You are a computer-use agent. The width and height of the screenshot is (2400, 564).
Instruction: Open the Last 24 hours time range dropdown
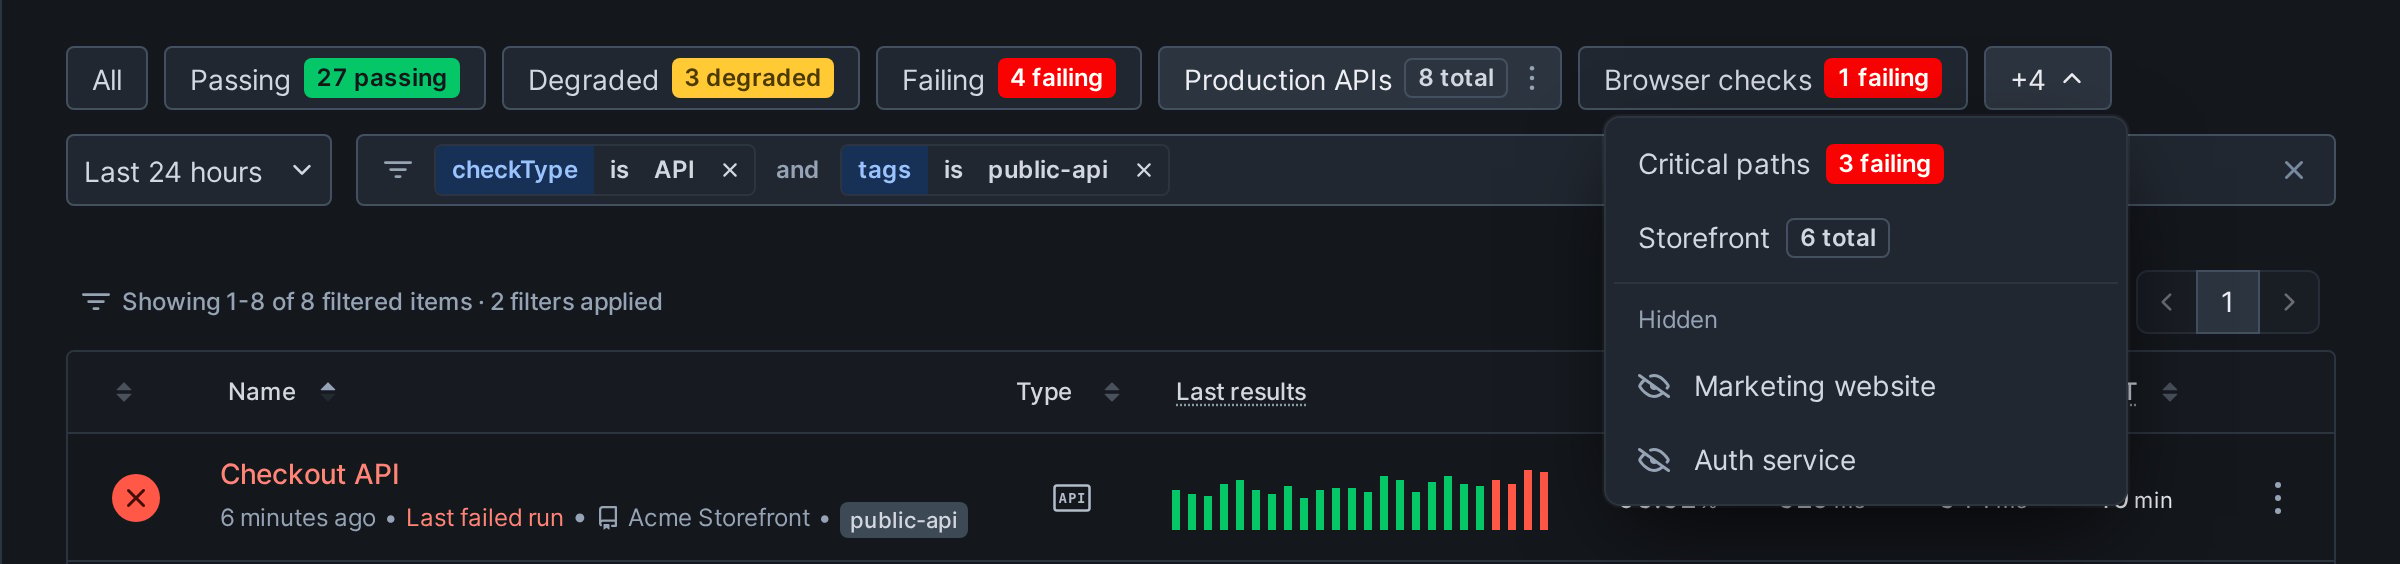tap(199, 171)
